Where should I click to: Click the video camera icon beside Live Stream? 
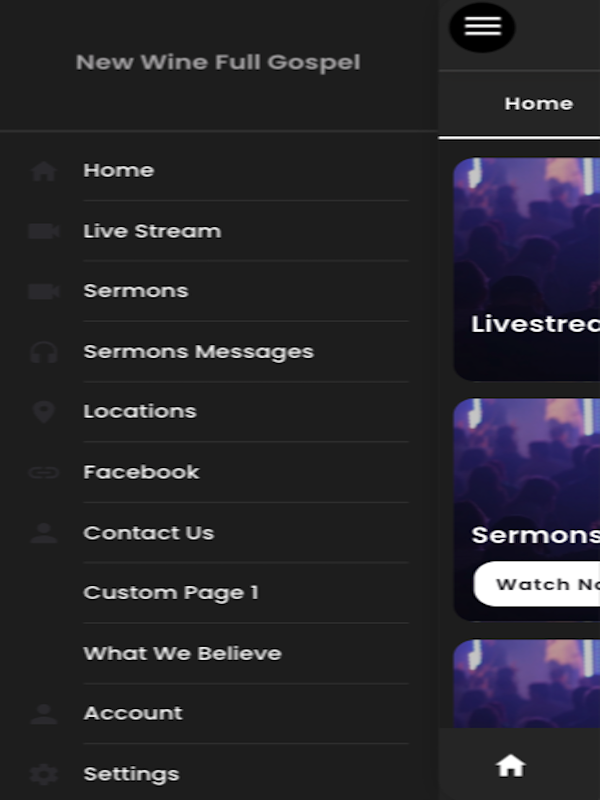click(x=43, y=231)
